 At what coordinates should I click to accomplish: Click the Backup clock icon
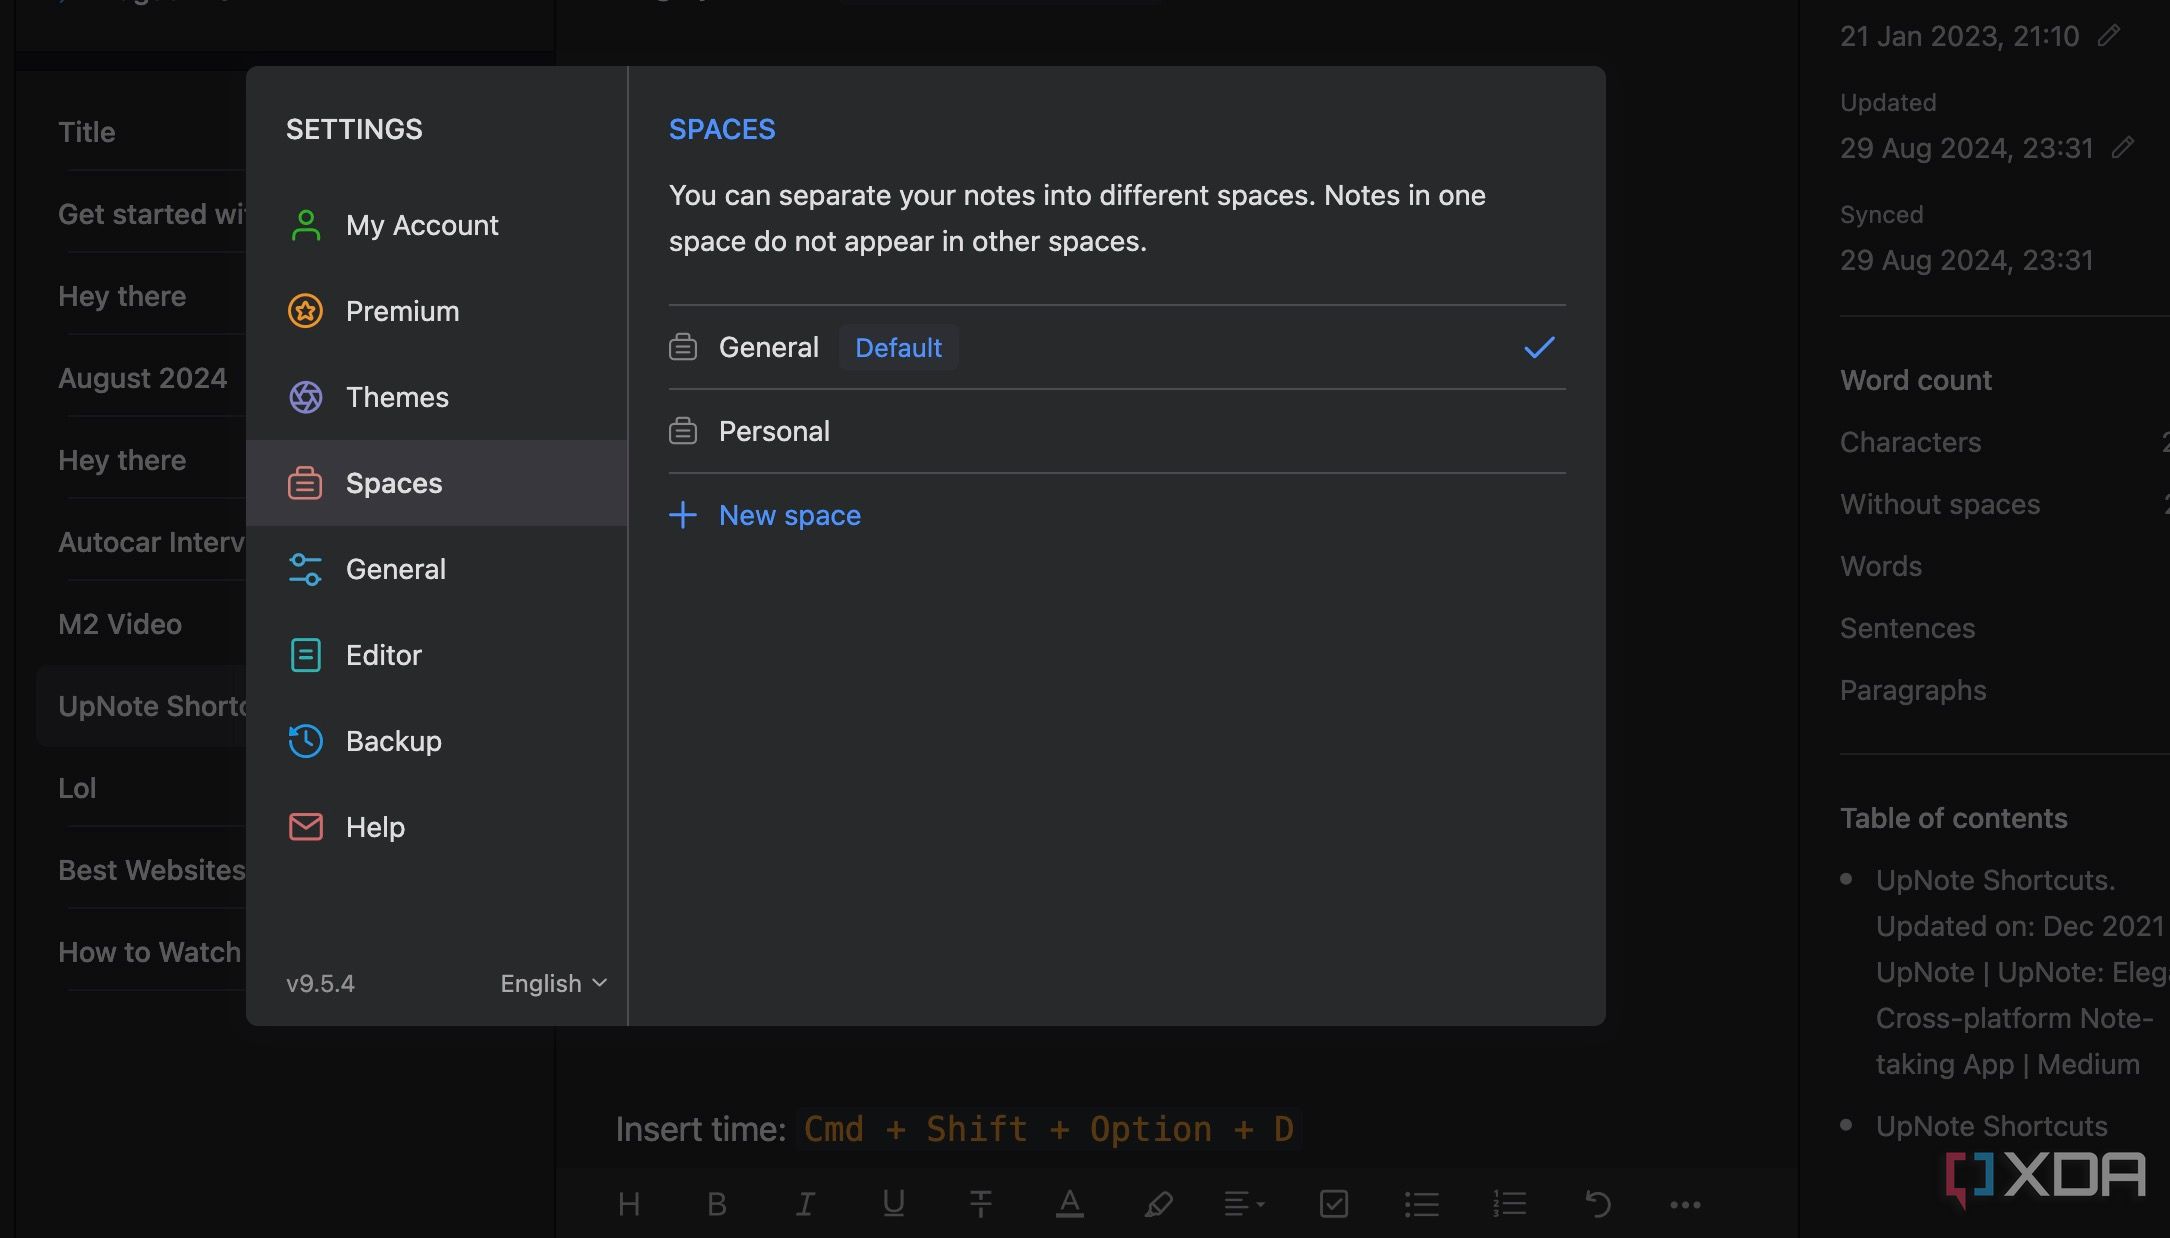tap(306, 741)
